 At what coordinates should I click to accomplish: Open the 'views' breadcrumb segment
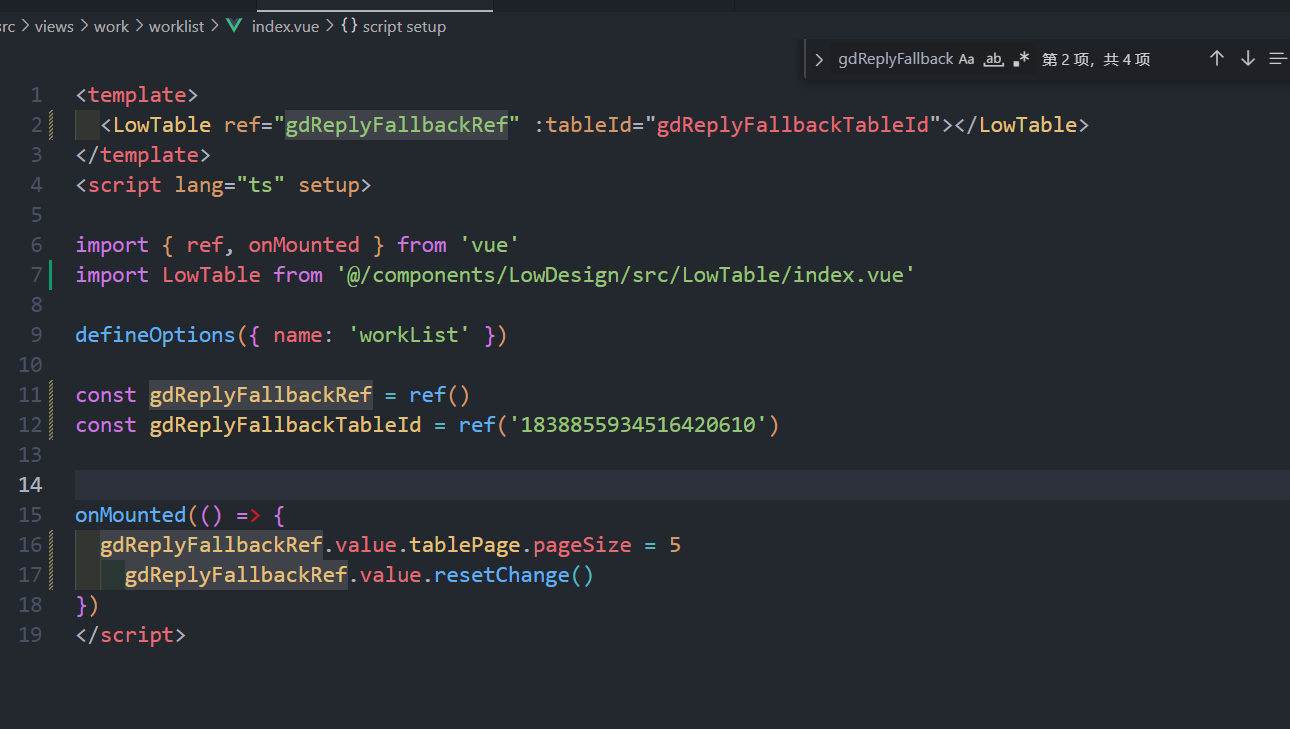tap(54, 27)
